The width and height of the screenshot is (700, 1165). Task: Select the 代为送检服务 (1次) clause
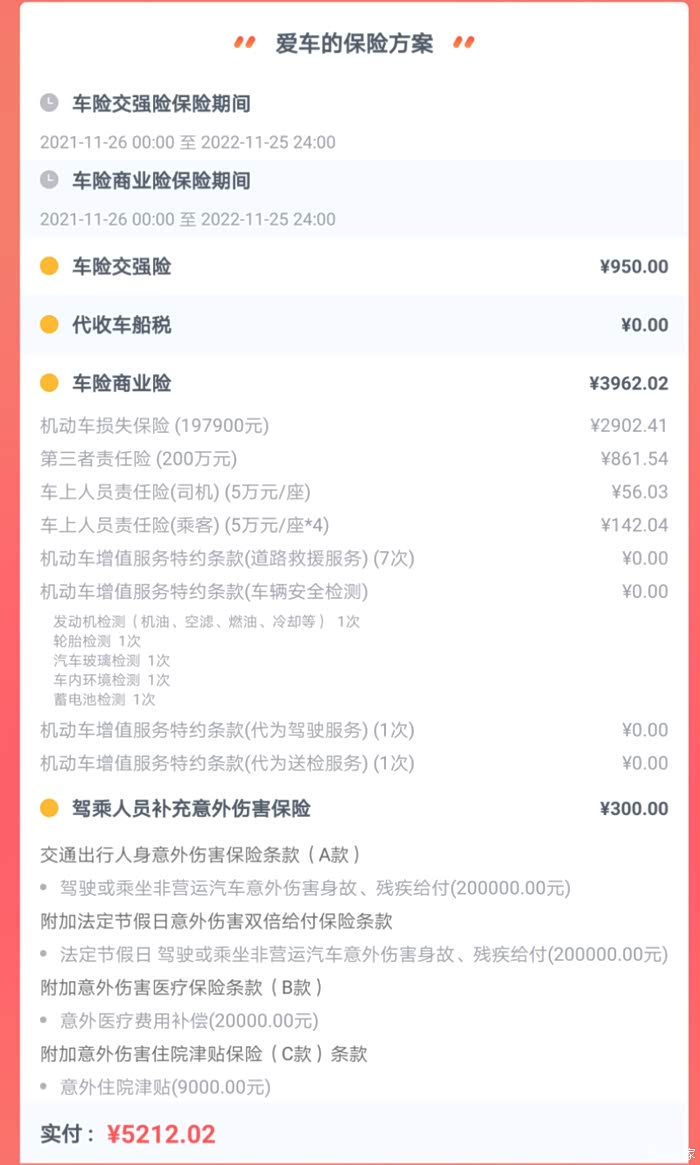click(x=227, y=763)
